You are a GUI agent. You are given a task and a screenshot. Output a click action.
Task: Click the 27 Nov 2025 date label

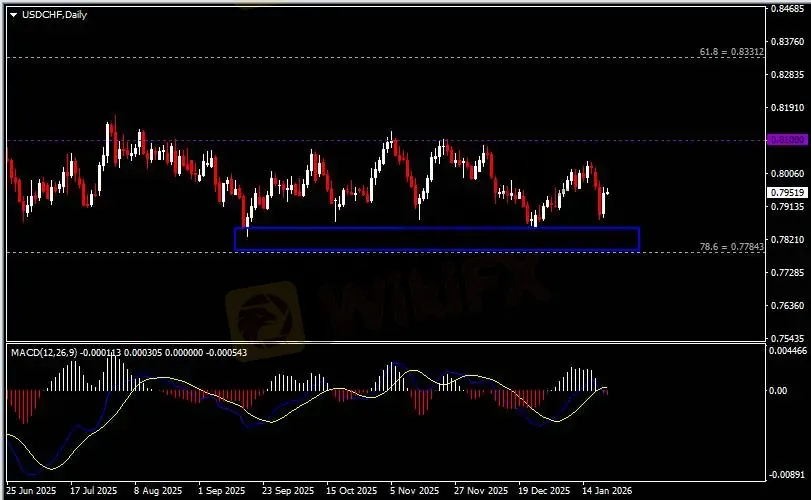click(x=481, y=490)
